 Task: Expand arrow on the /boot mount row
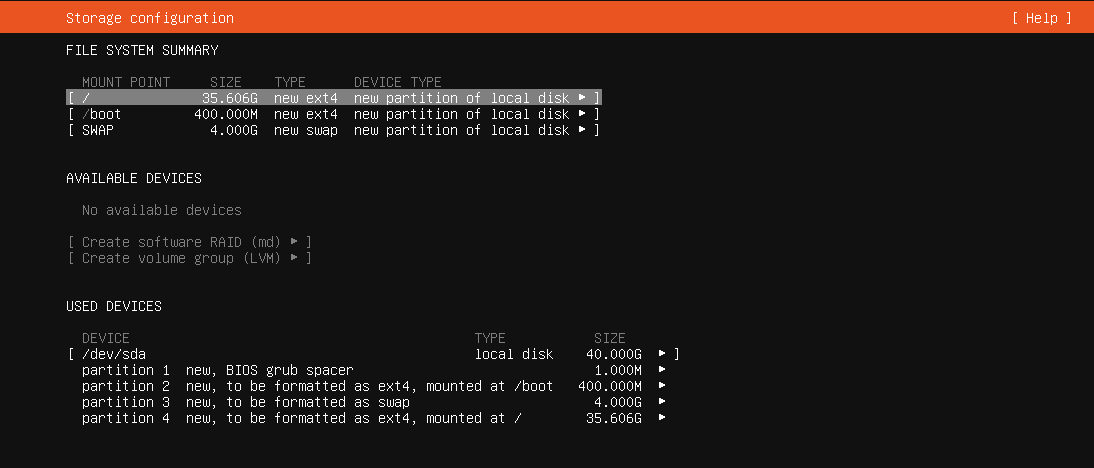583,114
